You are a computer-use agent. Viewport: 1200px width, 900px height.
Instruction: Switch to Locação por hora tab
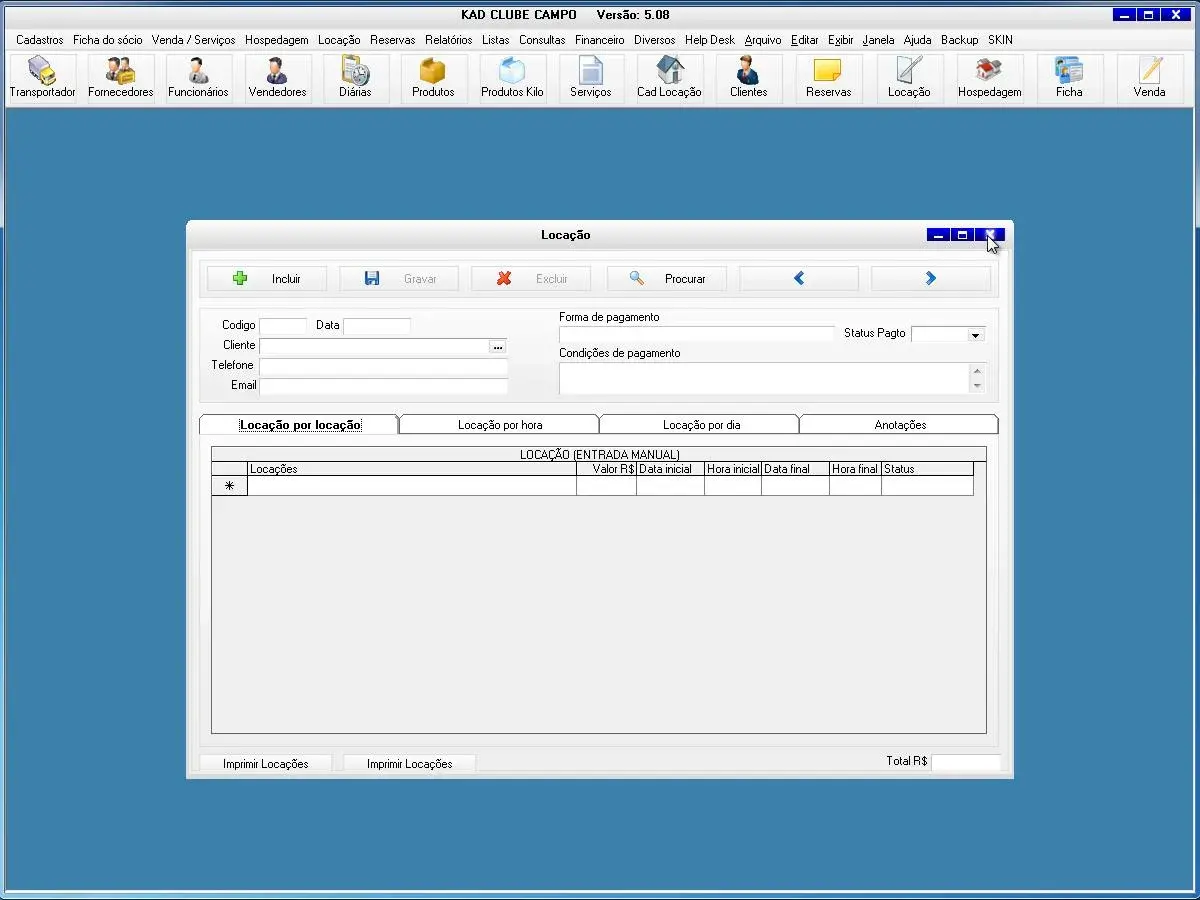(500, 425)
